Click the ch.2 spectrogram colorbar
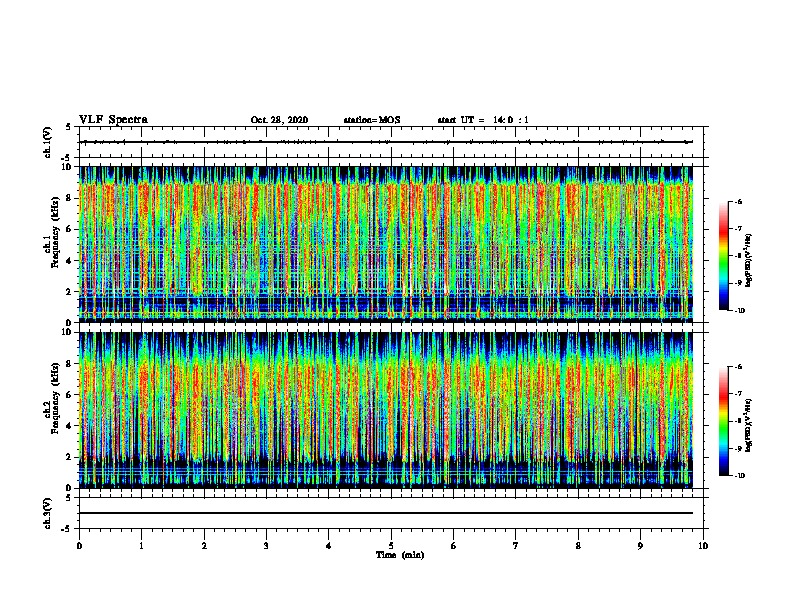This screenshot has height=612, width=792. click(x=724, y=421)
